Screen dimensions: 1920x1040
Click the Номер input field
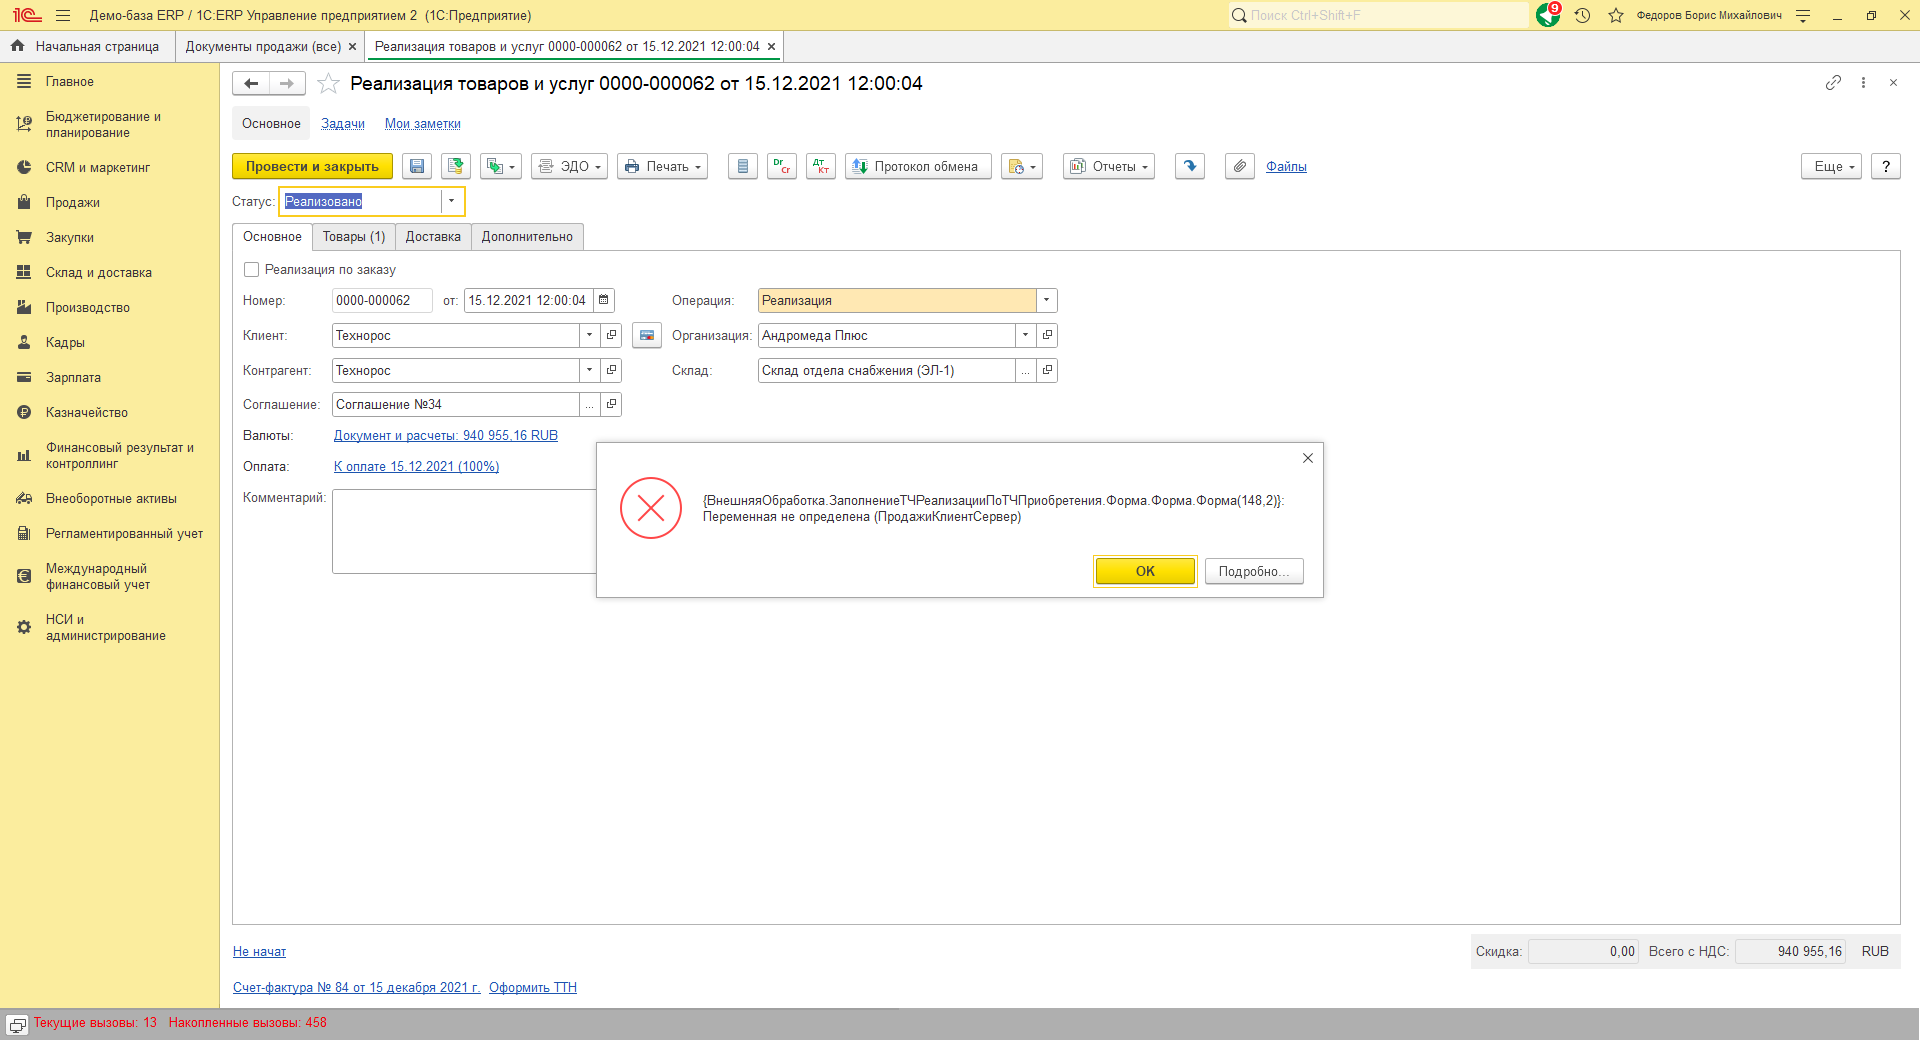coord(382,300)
